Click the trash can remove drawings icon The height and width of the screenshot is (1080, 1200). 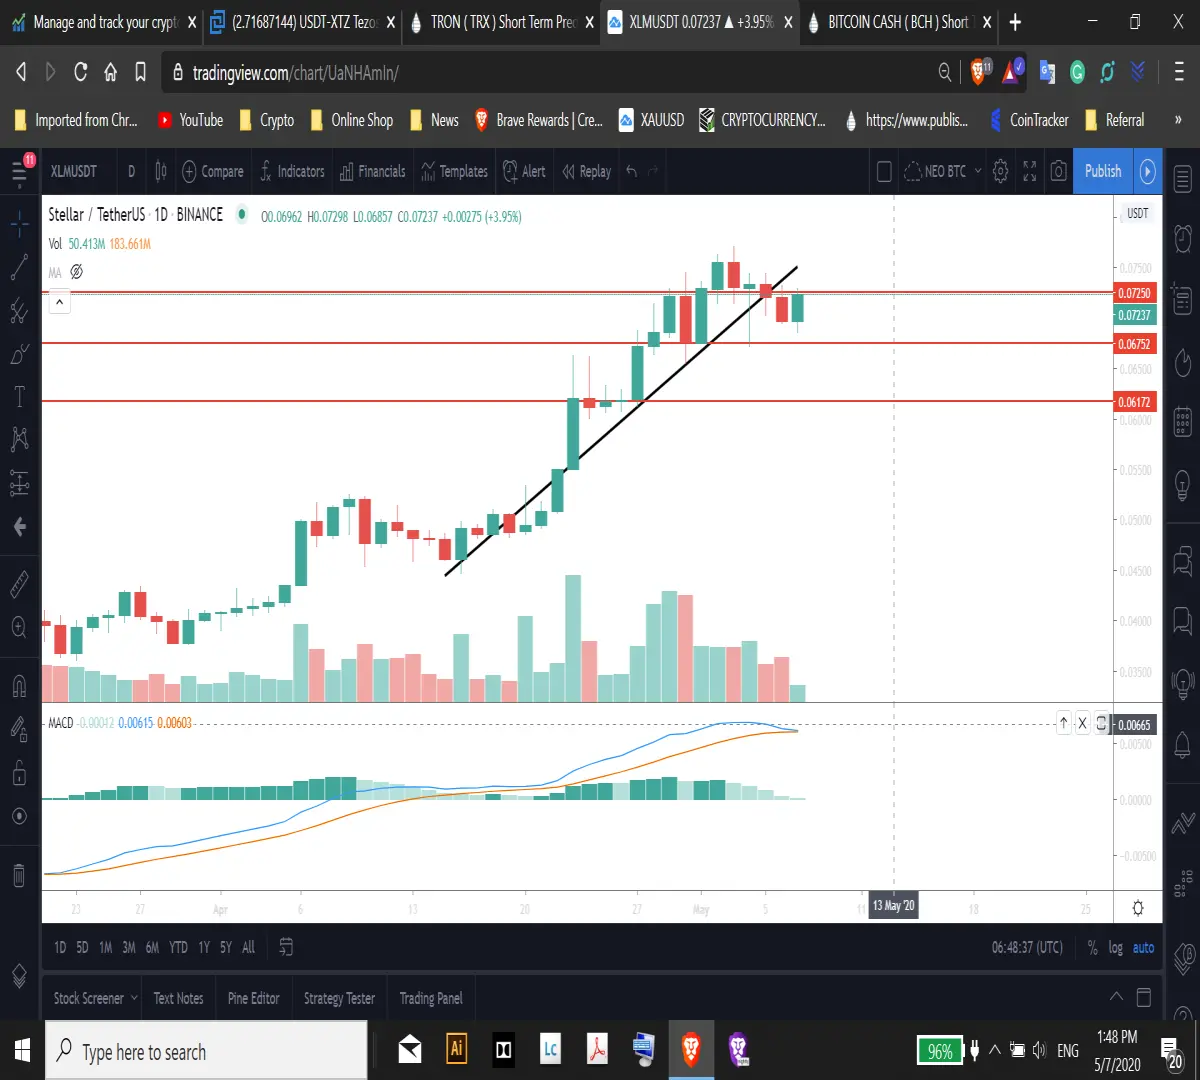point(19,876)
